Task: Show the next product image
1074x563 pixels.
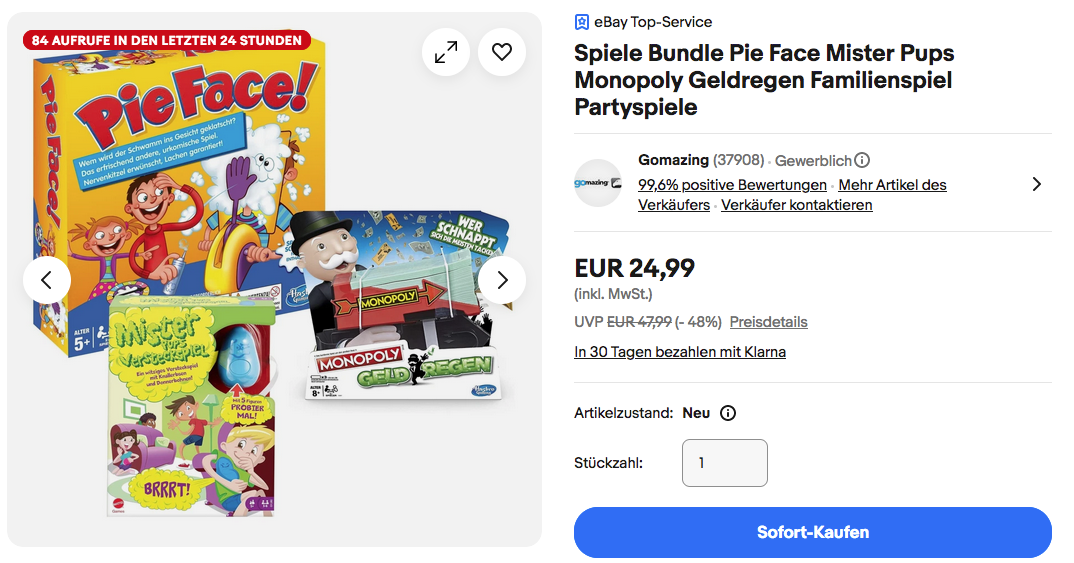Action: tap(502, 280)
